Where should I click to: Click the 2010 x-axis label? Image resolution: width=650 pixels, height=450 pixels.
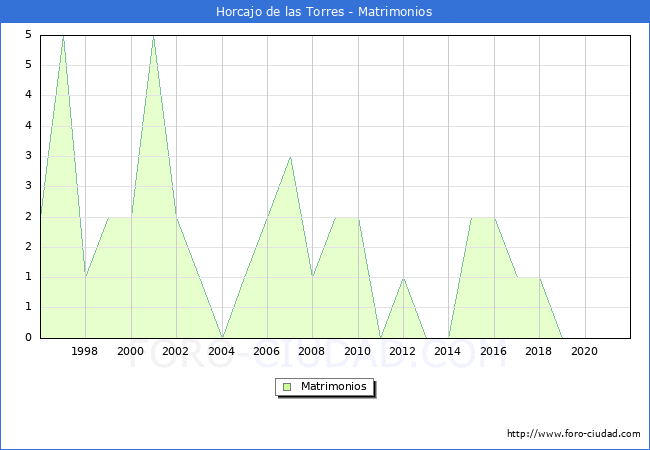pos(357,351)
